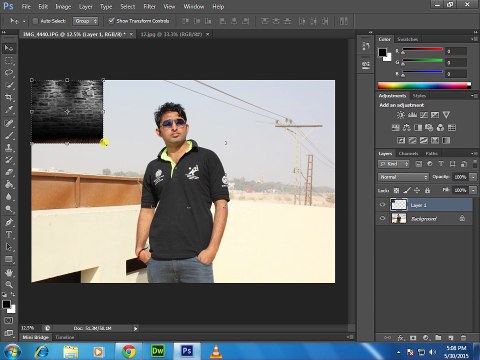Add a Hue/Saturation adjustment
The image size is (480, 360).
(396, 128)
